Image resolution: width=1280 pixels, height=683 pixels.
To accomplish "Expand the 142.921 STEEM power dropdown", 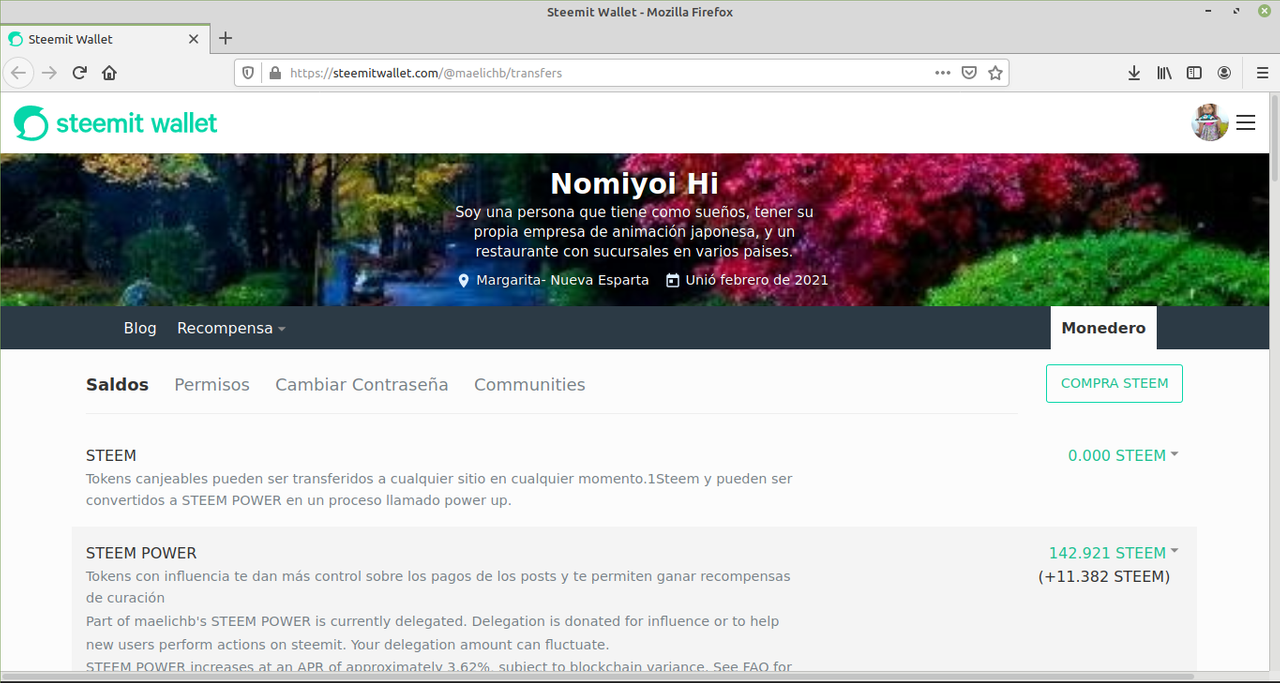I will [1114, 553].
